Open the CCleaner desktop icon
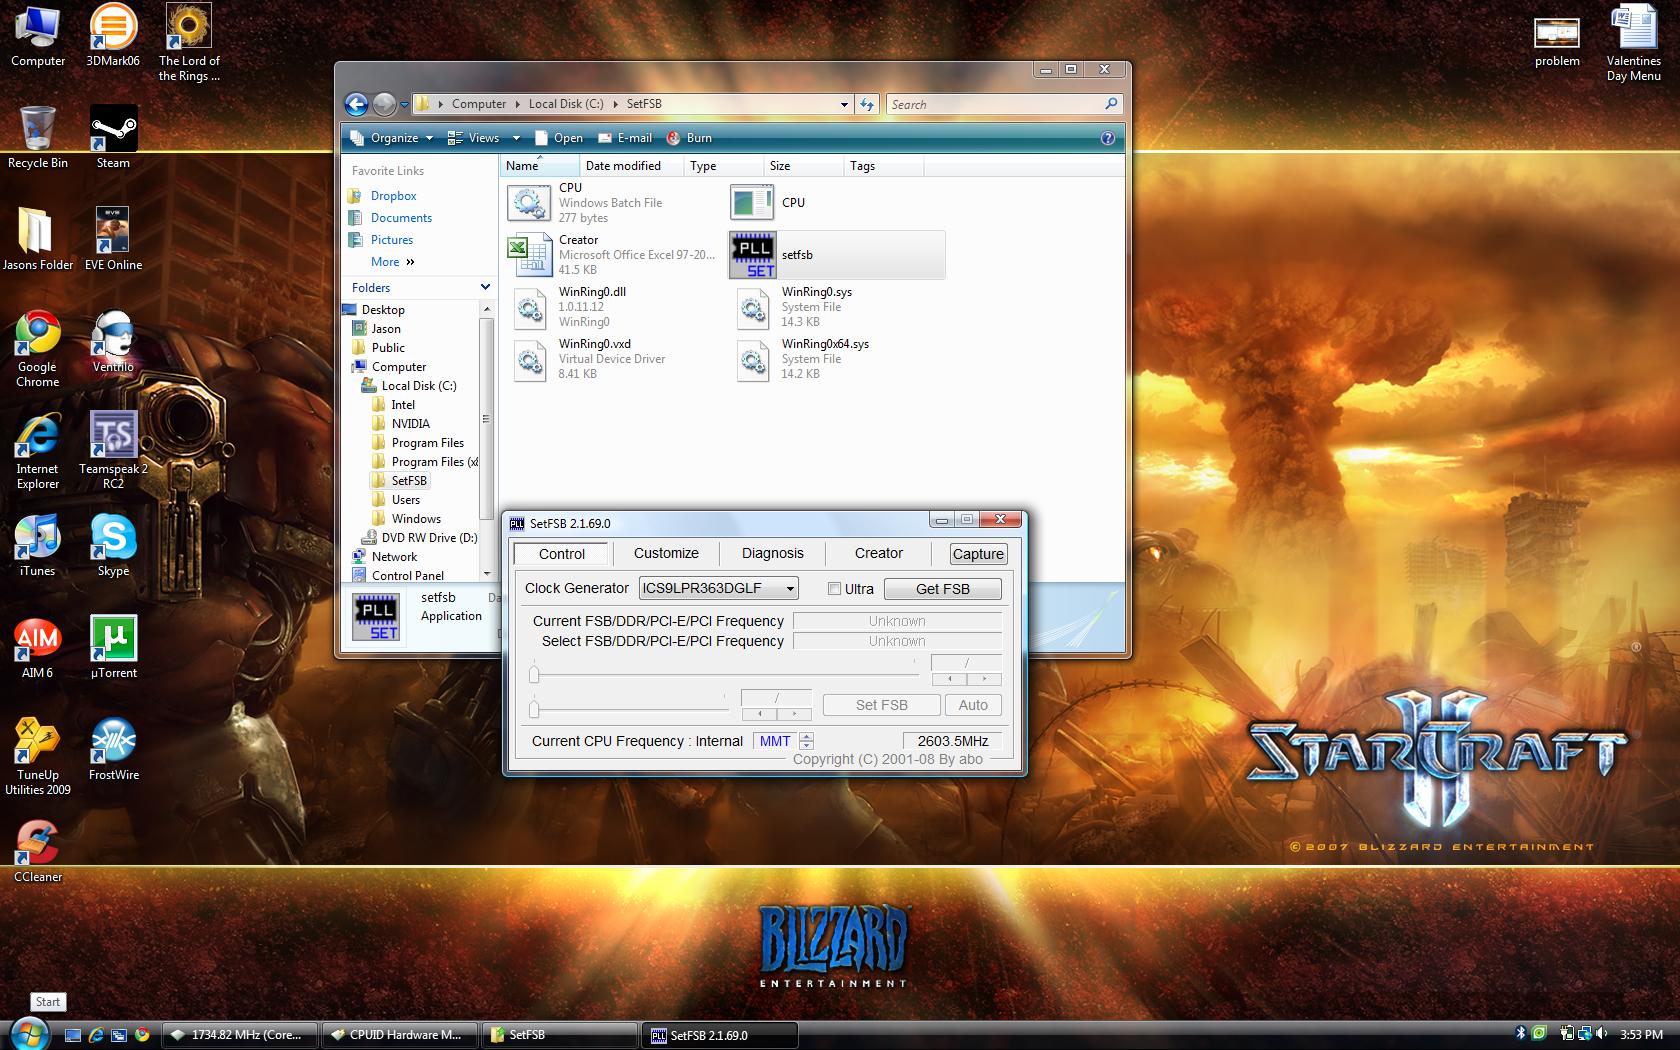Viewport: 1680px width, 1050px height. (38, 851)
